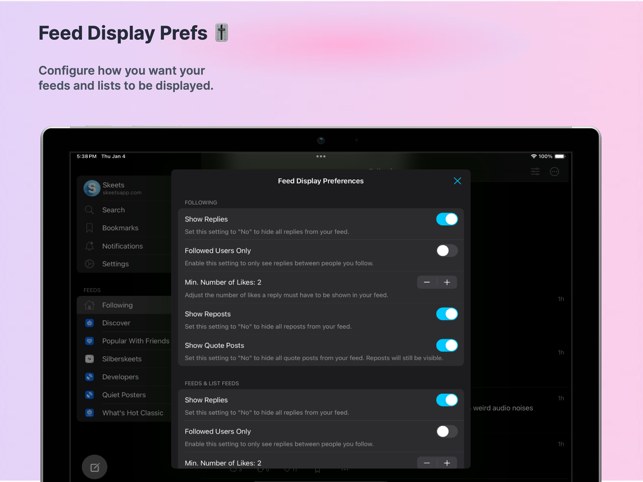Open the compose new post button

(x=95, y=467)
